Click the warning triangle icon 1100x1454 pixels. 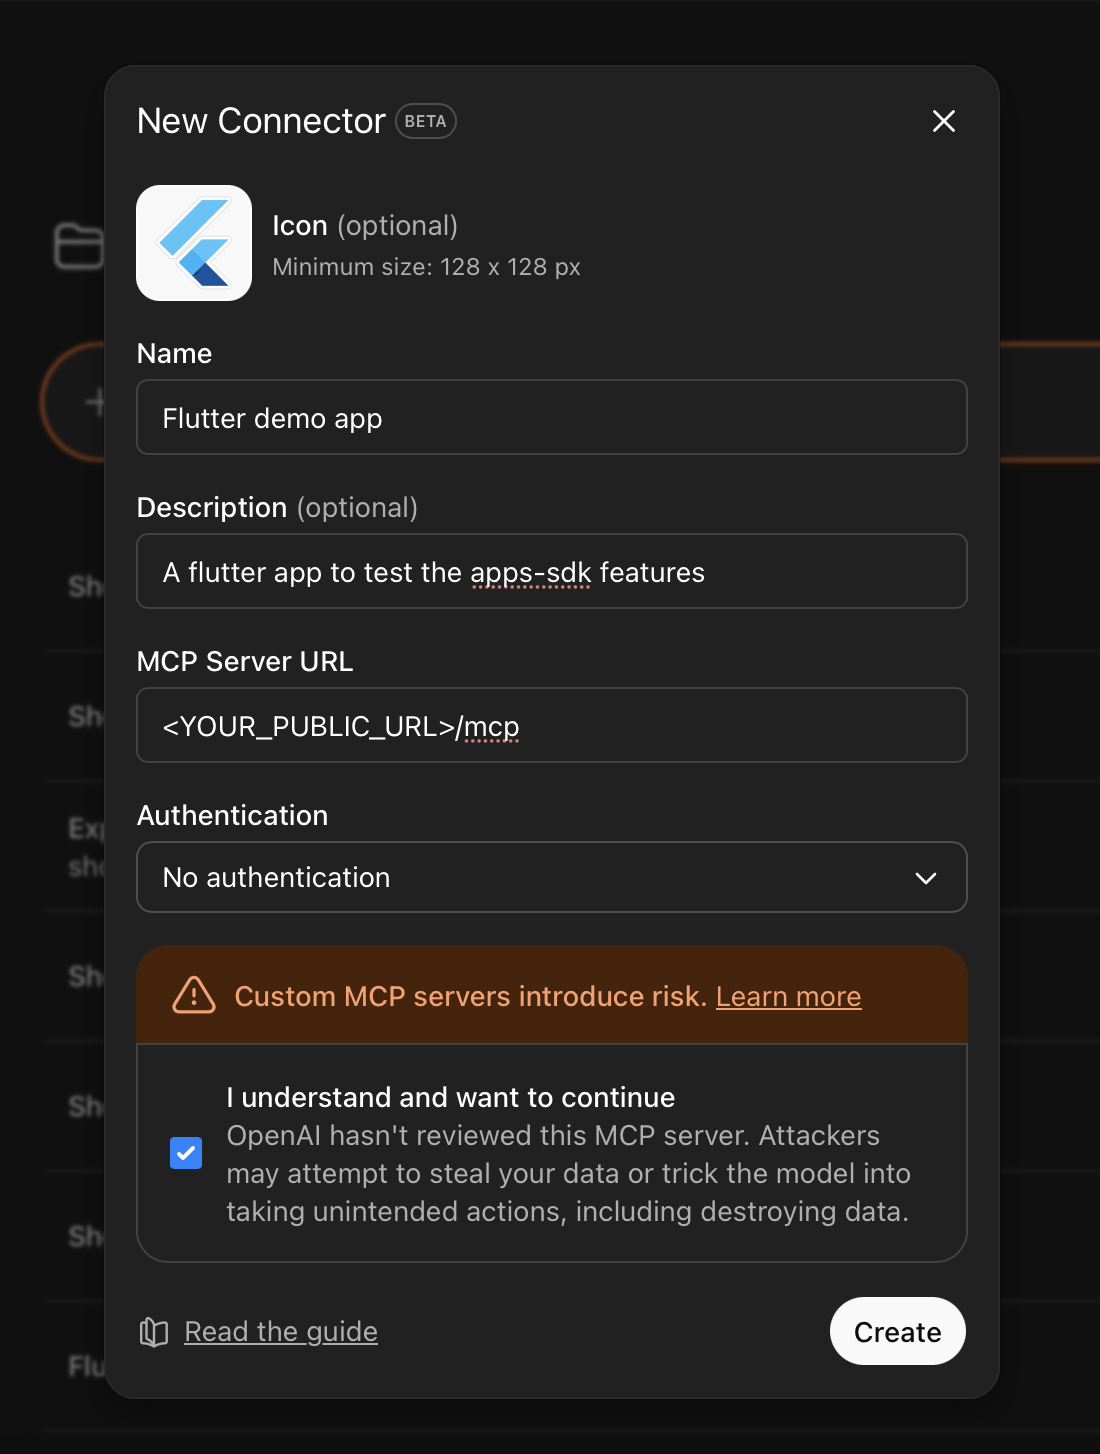click(x=193, y=995)
